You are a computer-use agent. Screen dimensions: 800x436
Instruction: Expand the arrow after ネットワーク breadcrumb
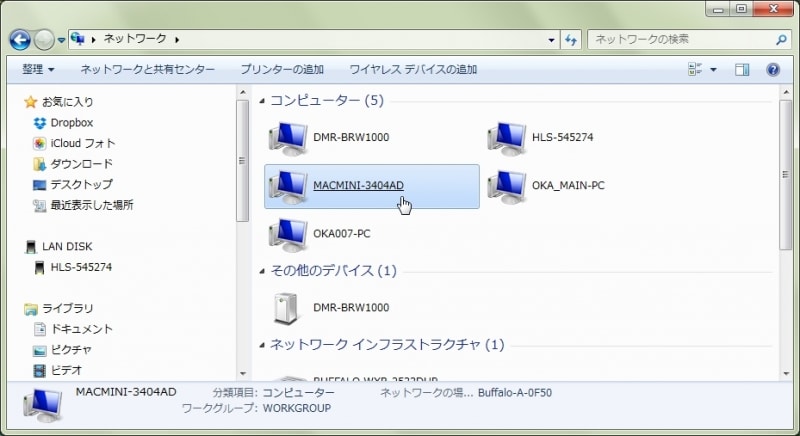click(x=177, y=39)
